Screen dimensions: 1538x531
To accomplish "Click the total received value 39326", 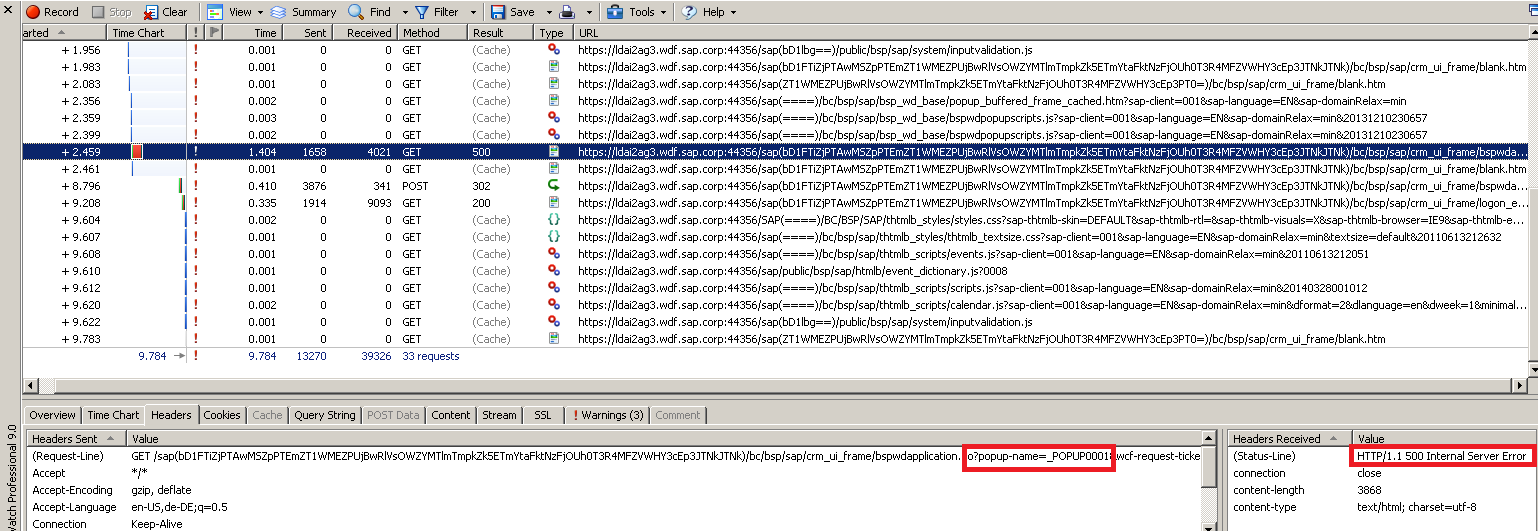I will click(x=375, y=356).
